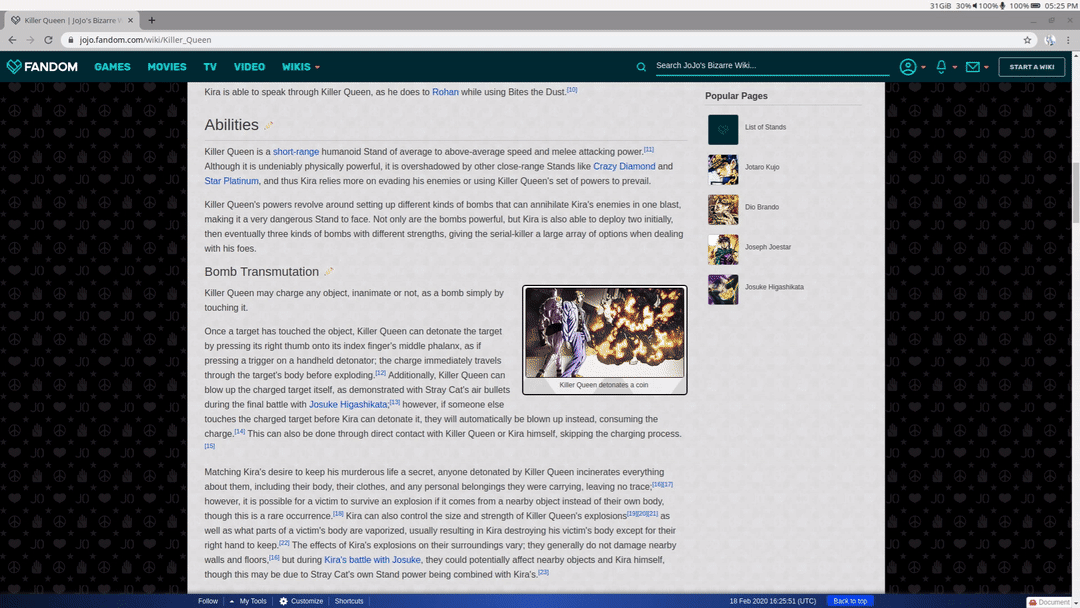Follow the Rohan link

coord(445,92)
